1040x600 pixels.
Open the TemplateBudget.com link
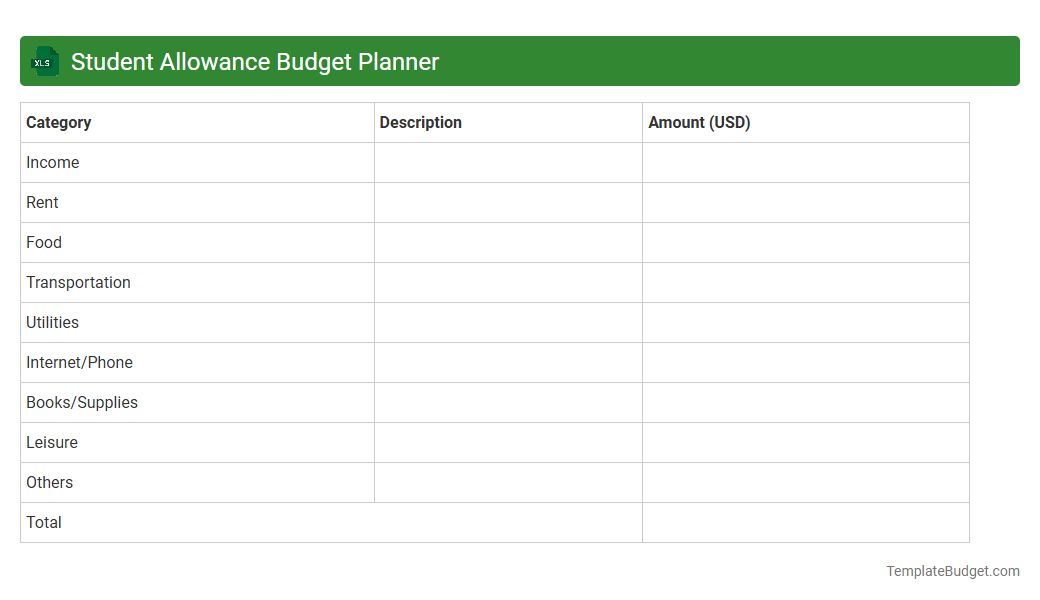point(952,570)
